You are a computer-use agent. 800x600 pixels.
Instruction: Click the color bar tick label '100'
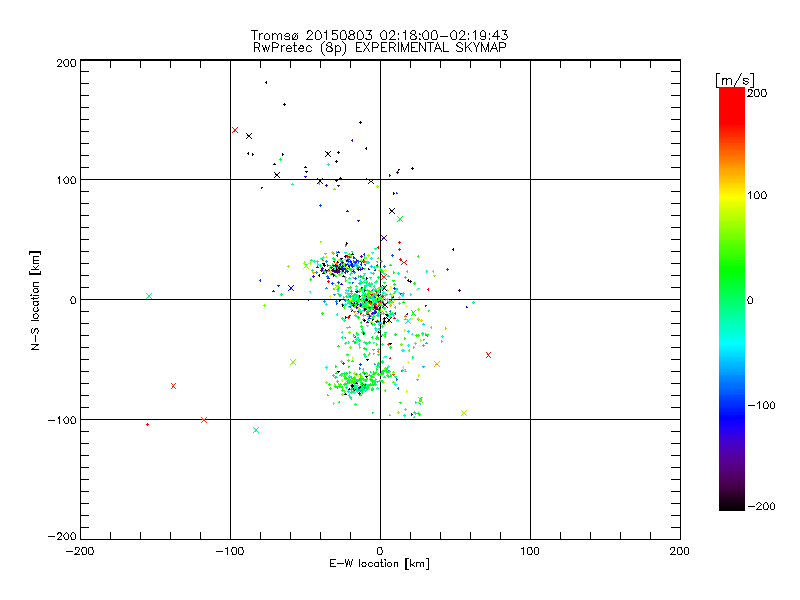757,195
